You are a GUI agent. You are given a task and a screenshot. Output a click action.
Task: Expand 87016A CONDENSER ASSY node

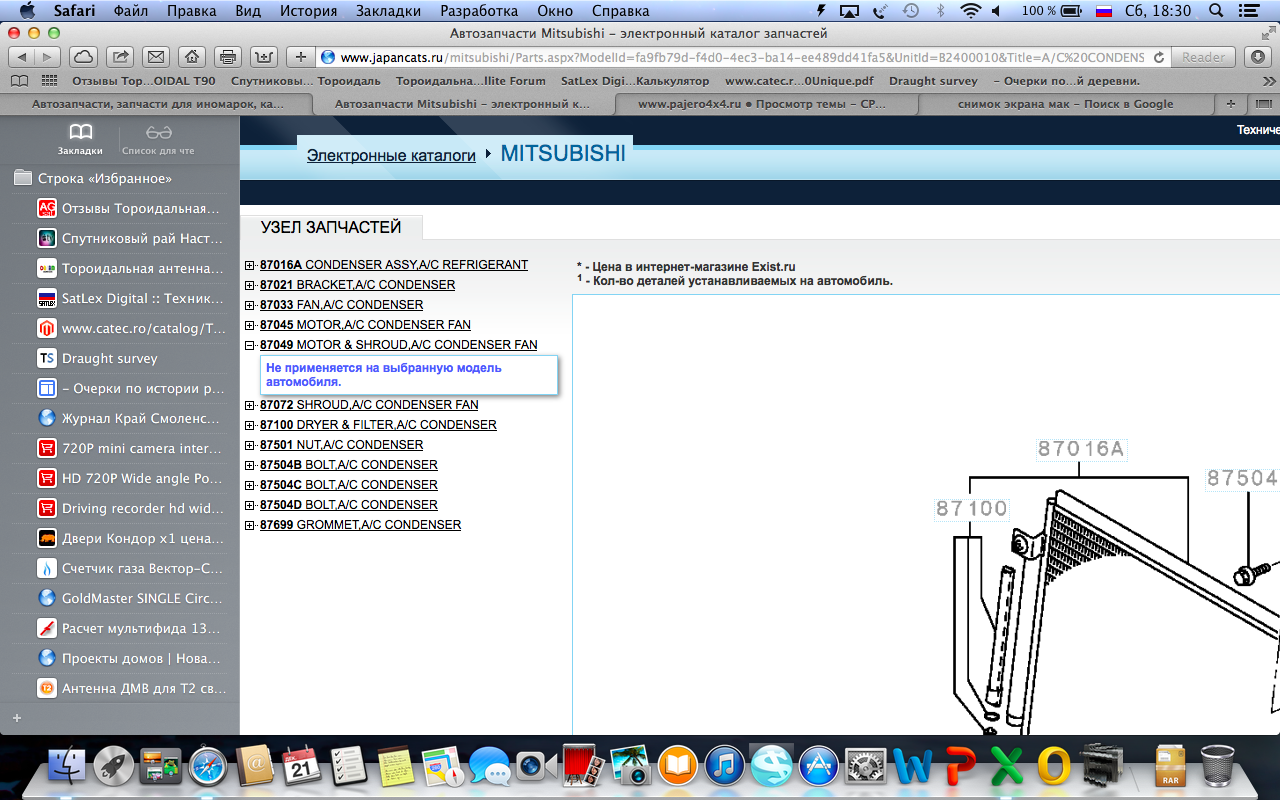(x=250, y=265)
